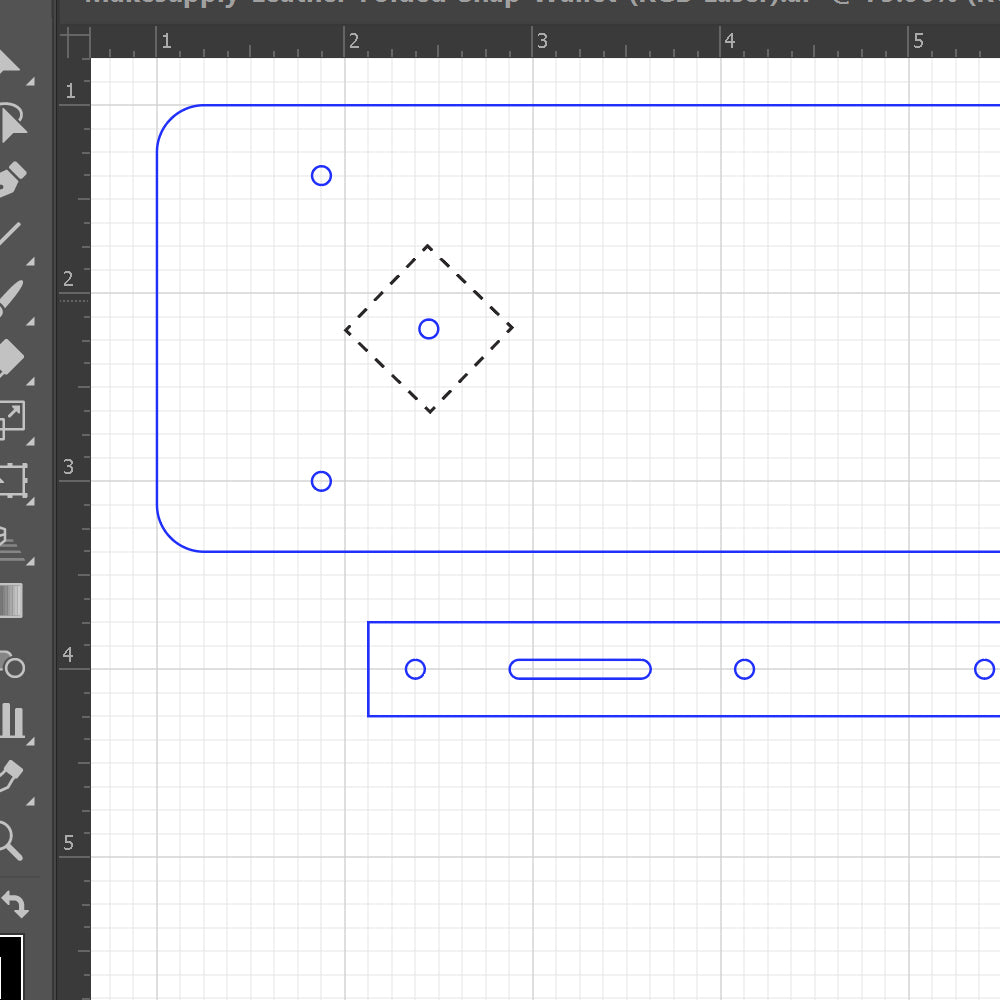Viewport: 1000px width, 1000px height.
Task: Select the circle inside the dashed diamond
Action: [x=429, y=329]
